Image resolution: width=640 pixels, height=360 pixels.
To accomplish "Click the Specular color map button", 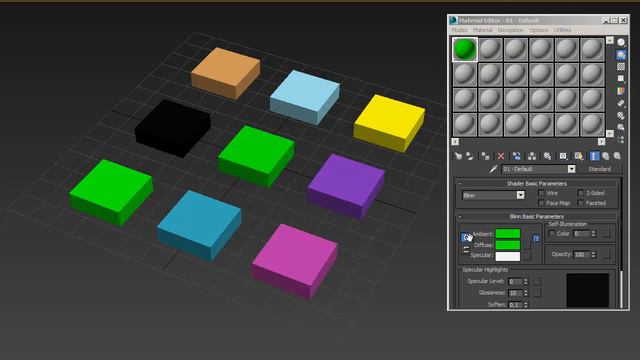I will [x=527, y=256].
